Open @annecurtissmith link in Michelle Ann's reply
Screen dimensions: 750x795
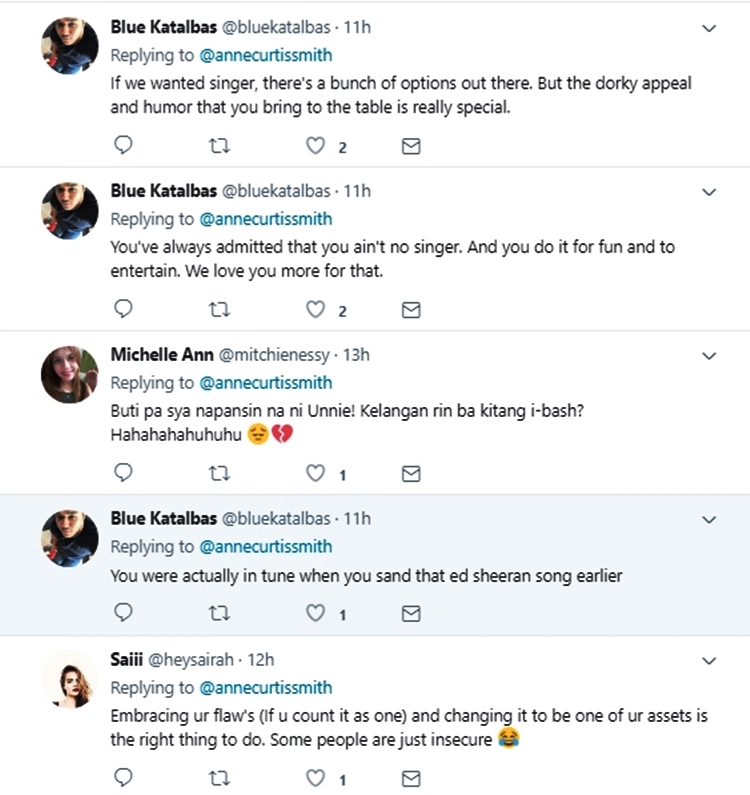tap(265, 382)
